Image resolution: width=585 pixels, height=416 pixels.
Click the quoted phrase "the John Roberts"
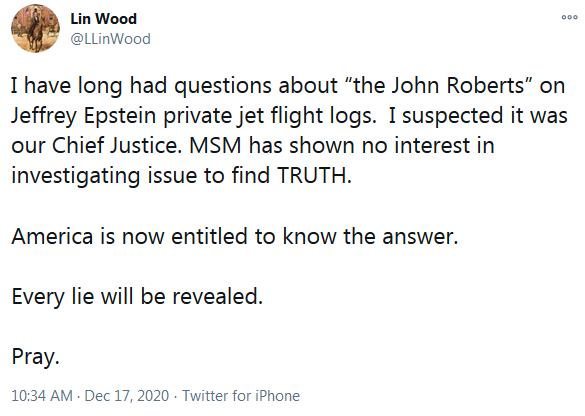tap(439, 85)
